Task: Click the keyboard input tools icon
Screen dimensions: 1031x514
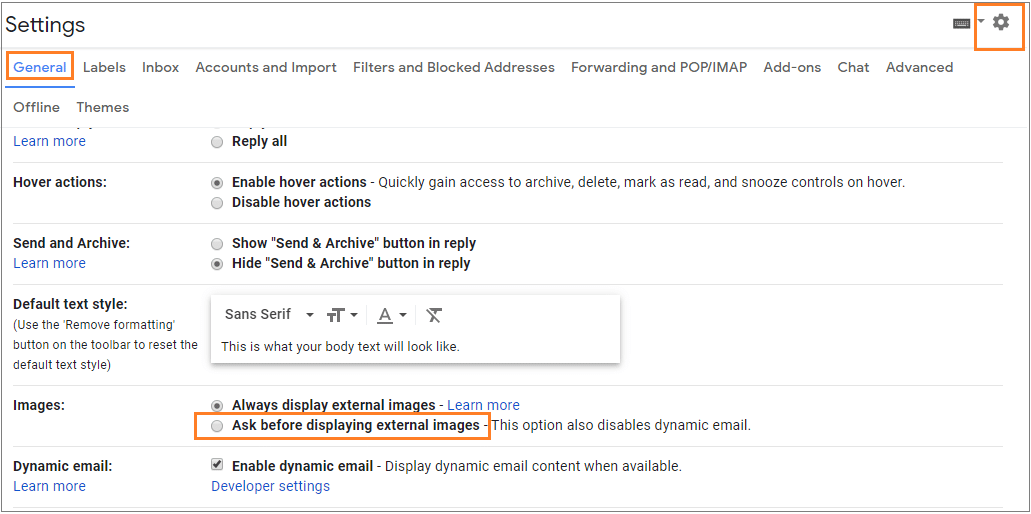Action: coord(961,23)
